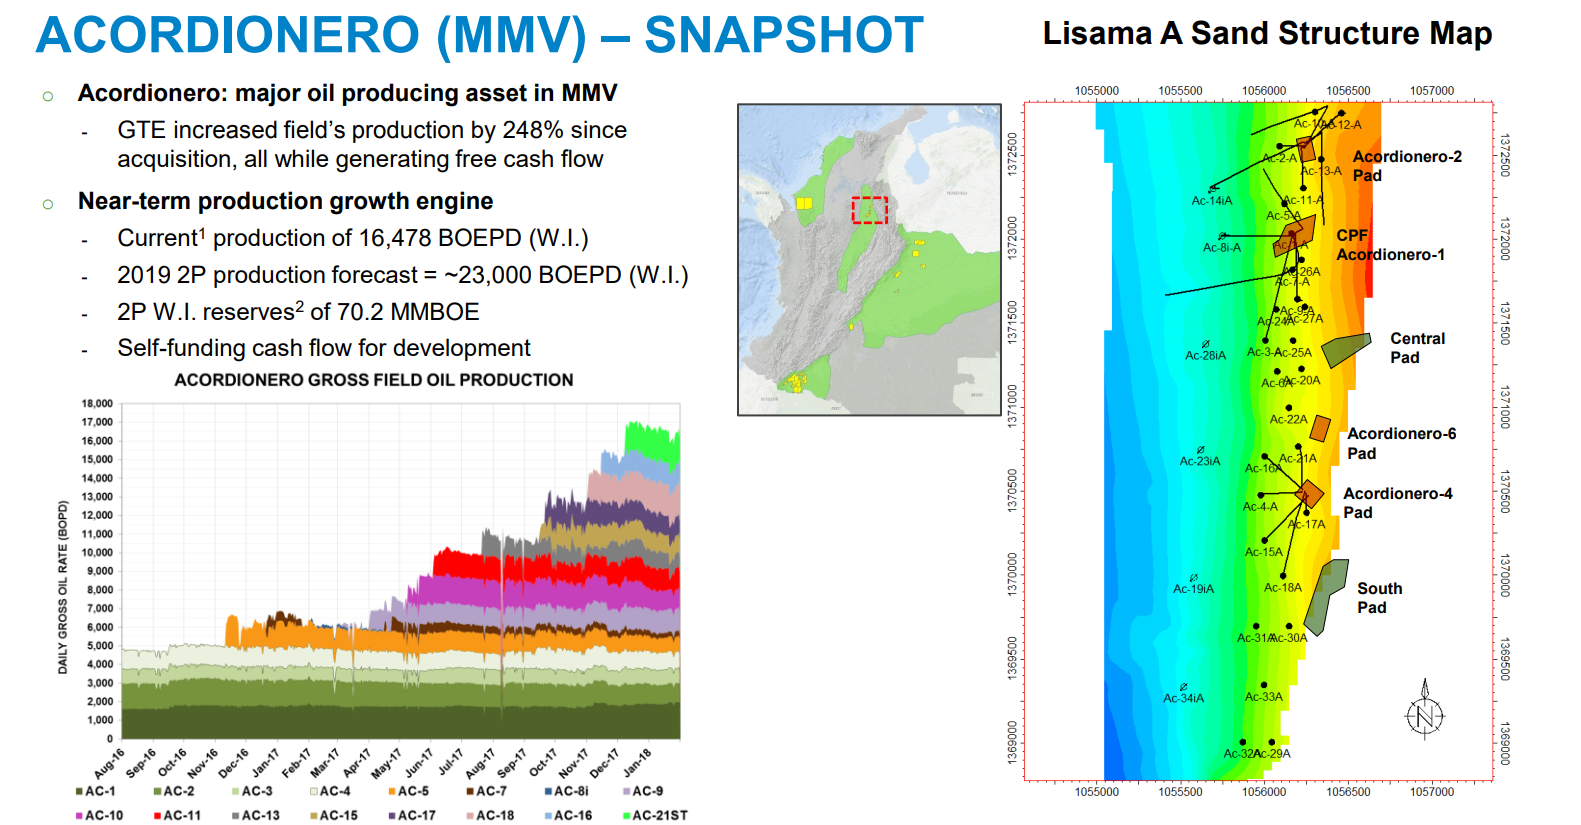Click the ACORDIONERO GROSS FIELD OIL PRODUCTION chart title

[x=374, y=380]
